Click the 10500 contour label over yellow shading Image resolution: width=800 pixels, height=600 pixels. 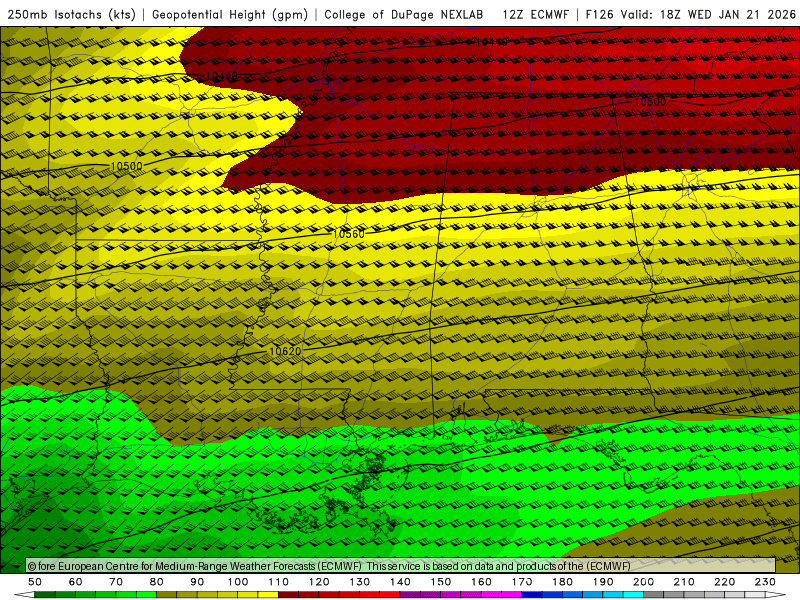[x=127, y=166]
